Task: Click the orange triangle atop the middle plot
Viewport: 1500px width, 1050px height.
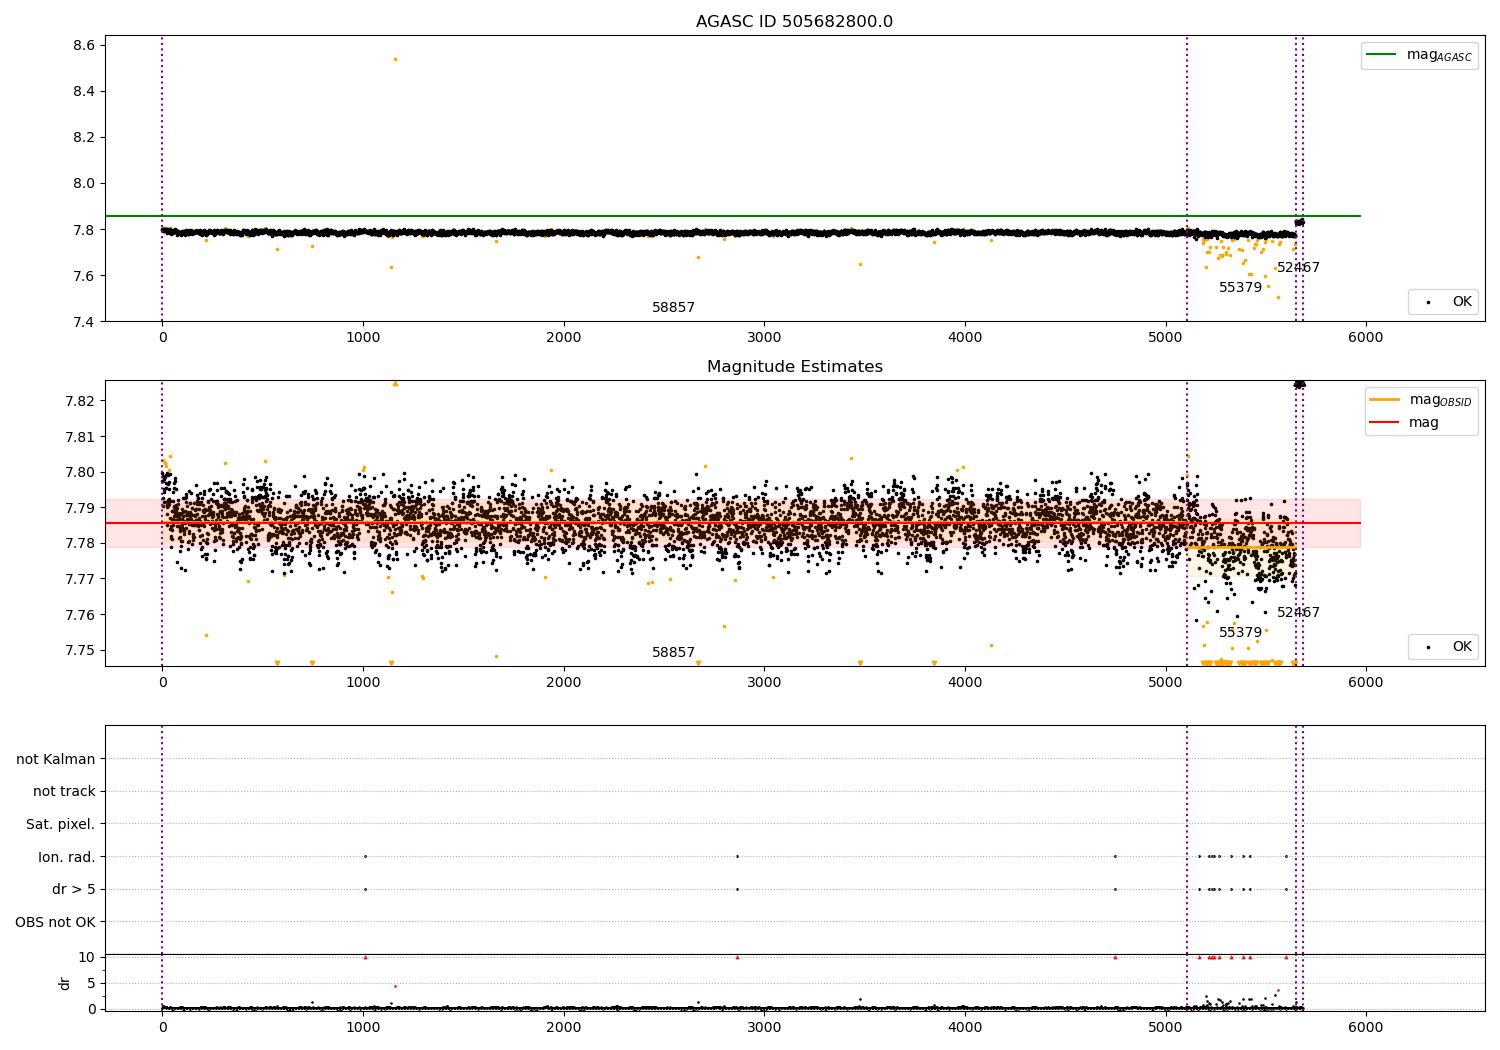Action: point(395,384)
